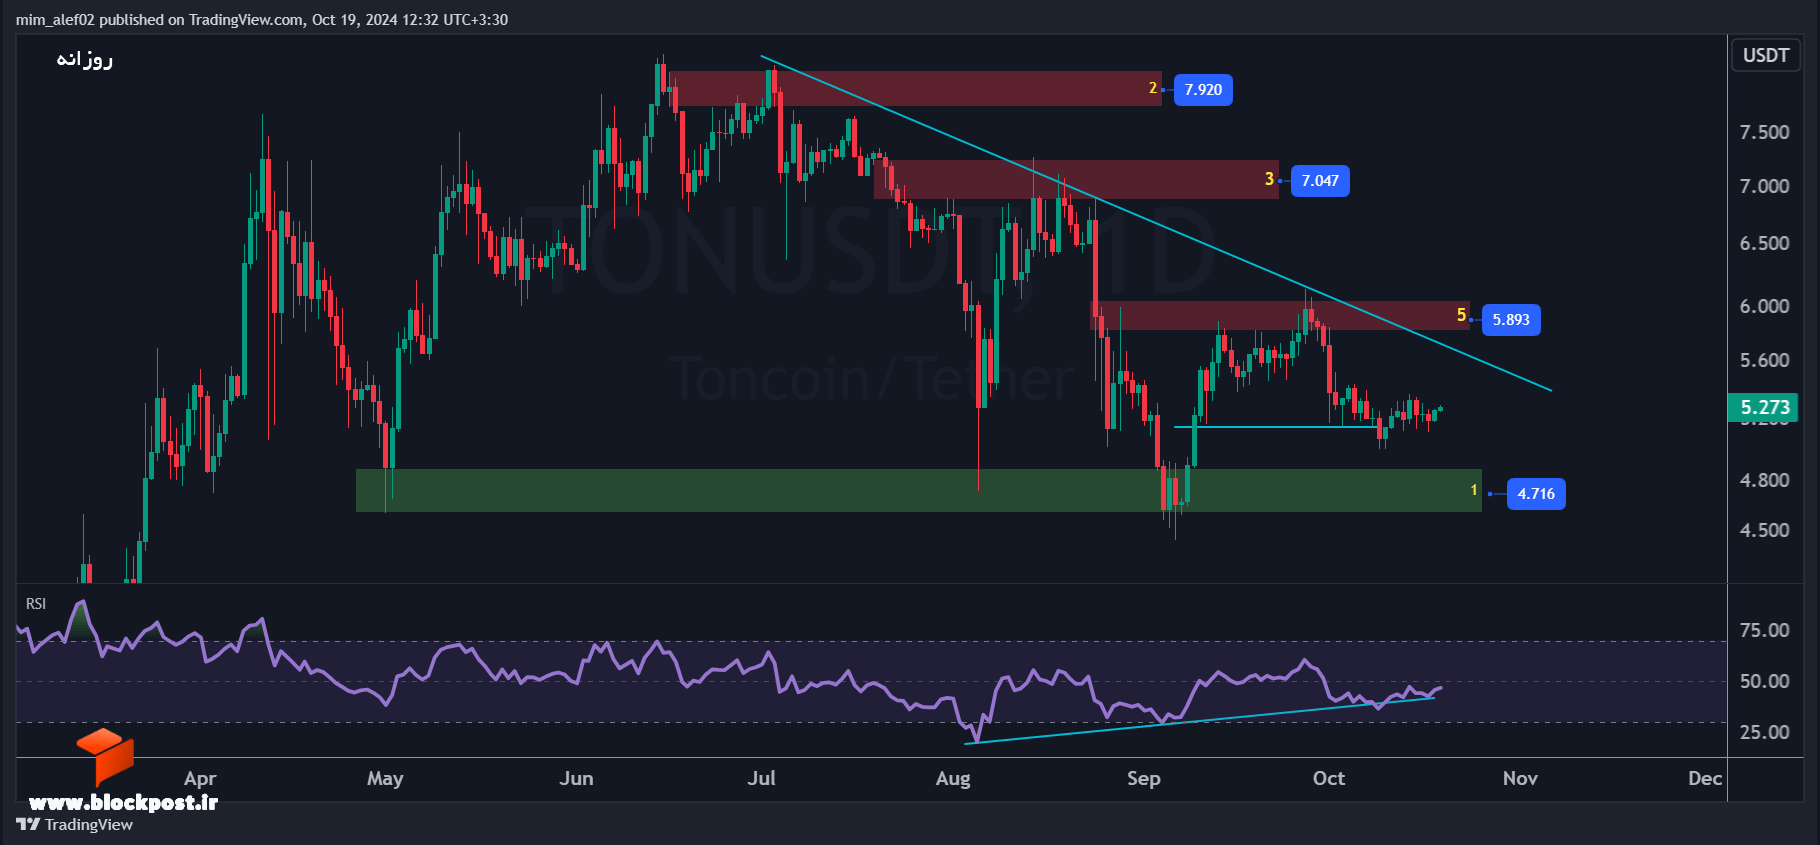The height and width of the screenshot is (845, 1820).
Task: Click the 4.716 price label
Action: (1536, 494)
